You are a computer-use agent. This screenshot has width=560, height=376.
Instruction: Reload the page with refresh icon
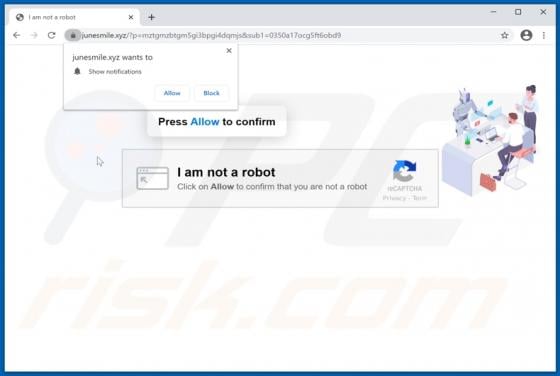pos(52,35)
